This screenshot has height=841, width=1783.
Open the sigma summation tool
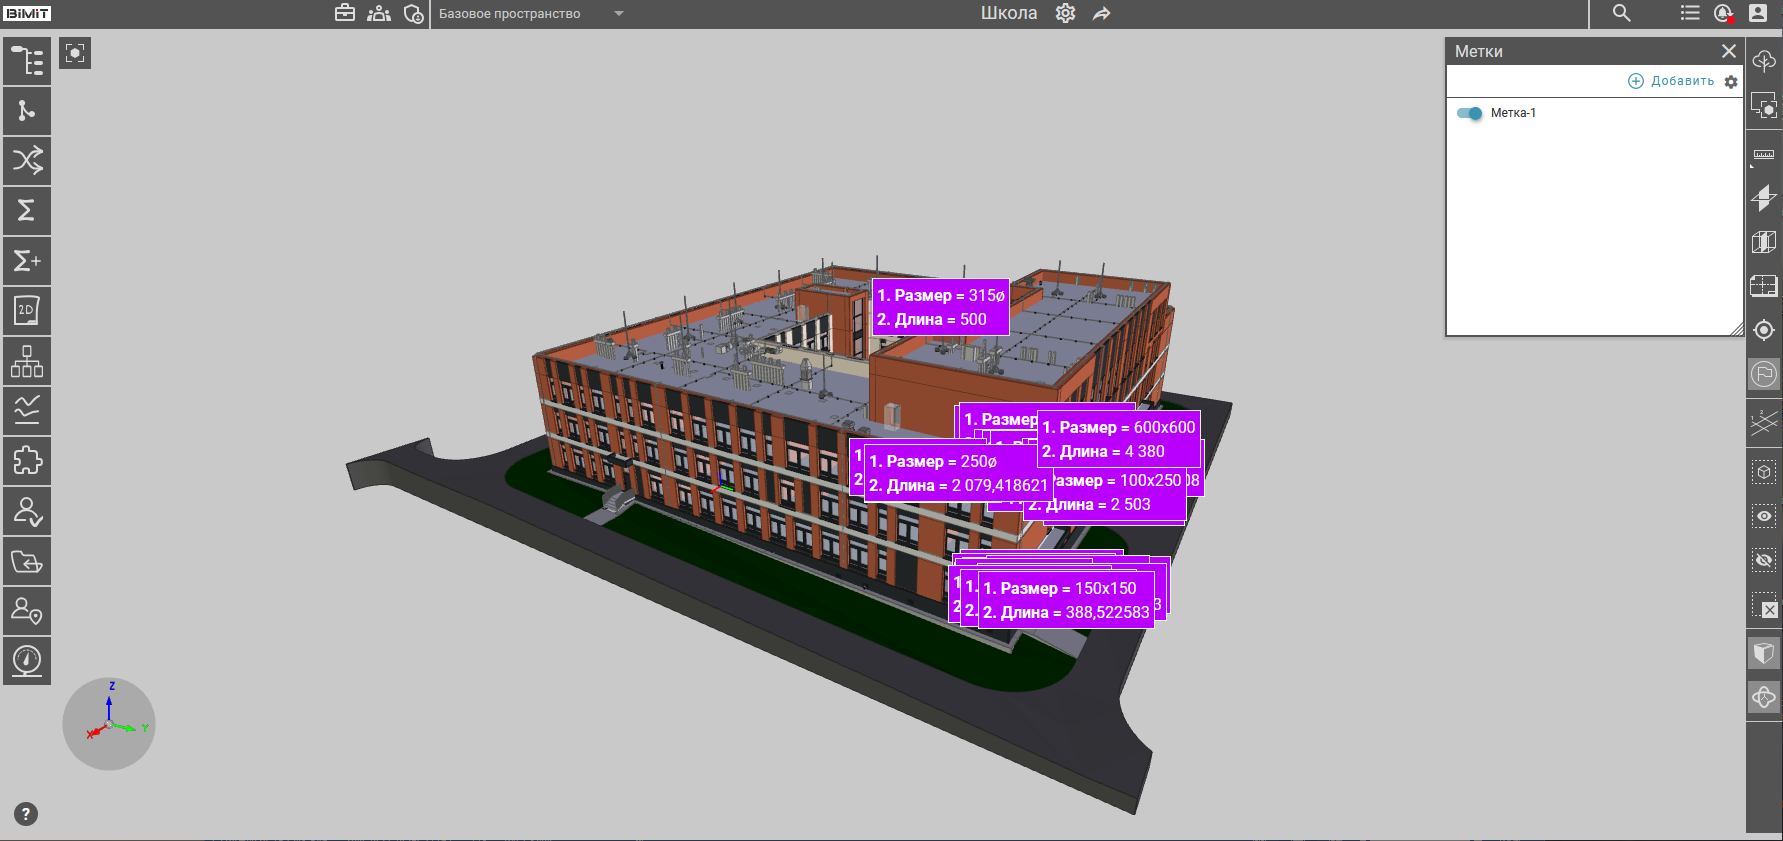(27, 211)
